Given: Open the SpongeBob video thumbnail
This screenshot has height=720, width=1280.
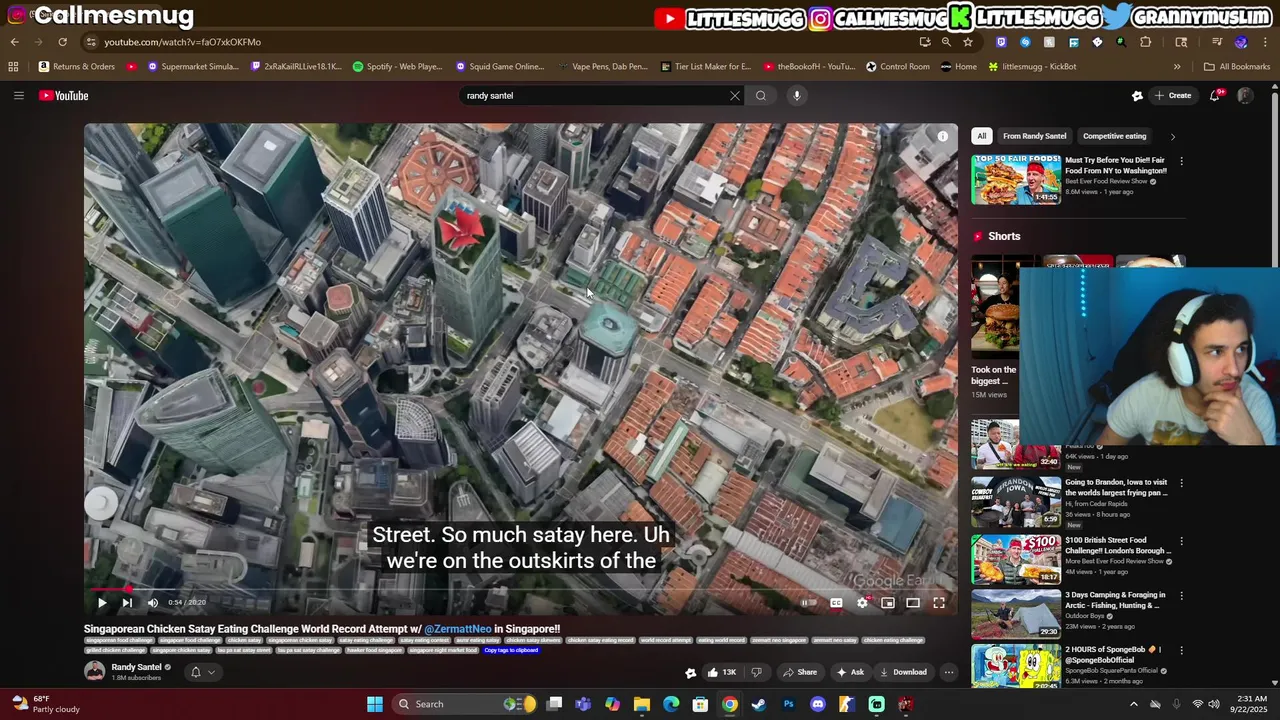Looking at the screenshot, I should tap(1016, 666).
